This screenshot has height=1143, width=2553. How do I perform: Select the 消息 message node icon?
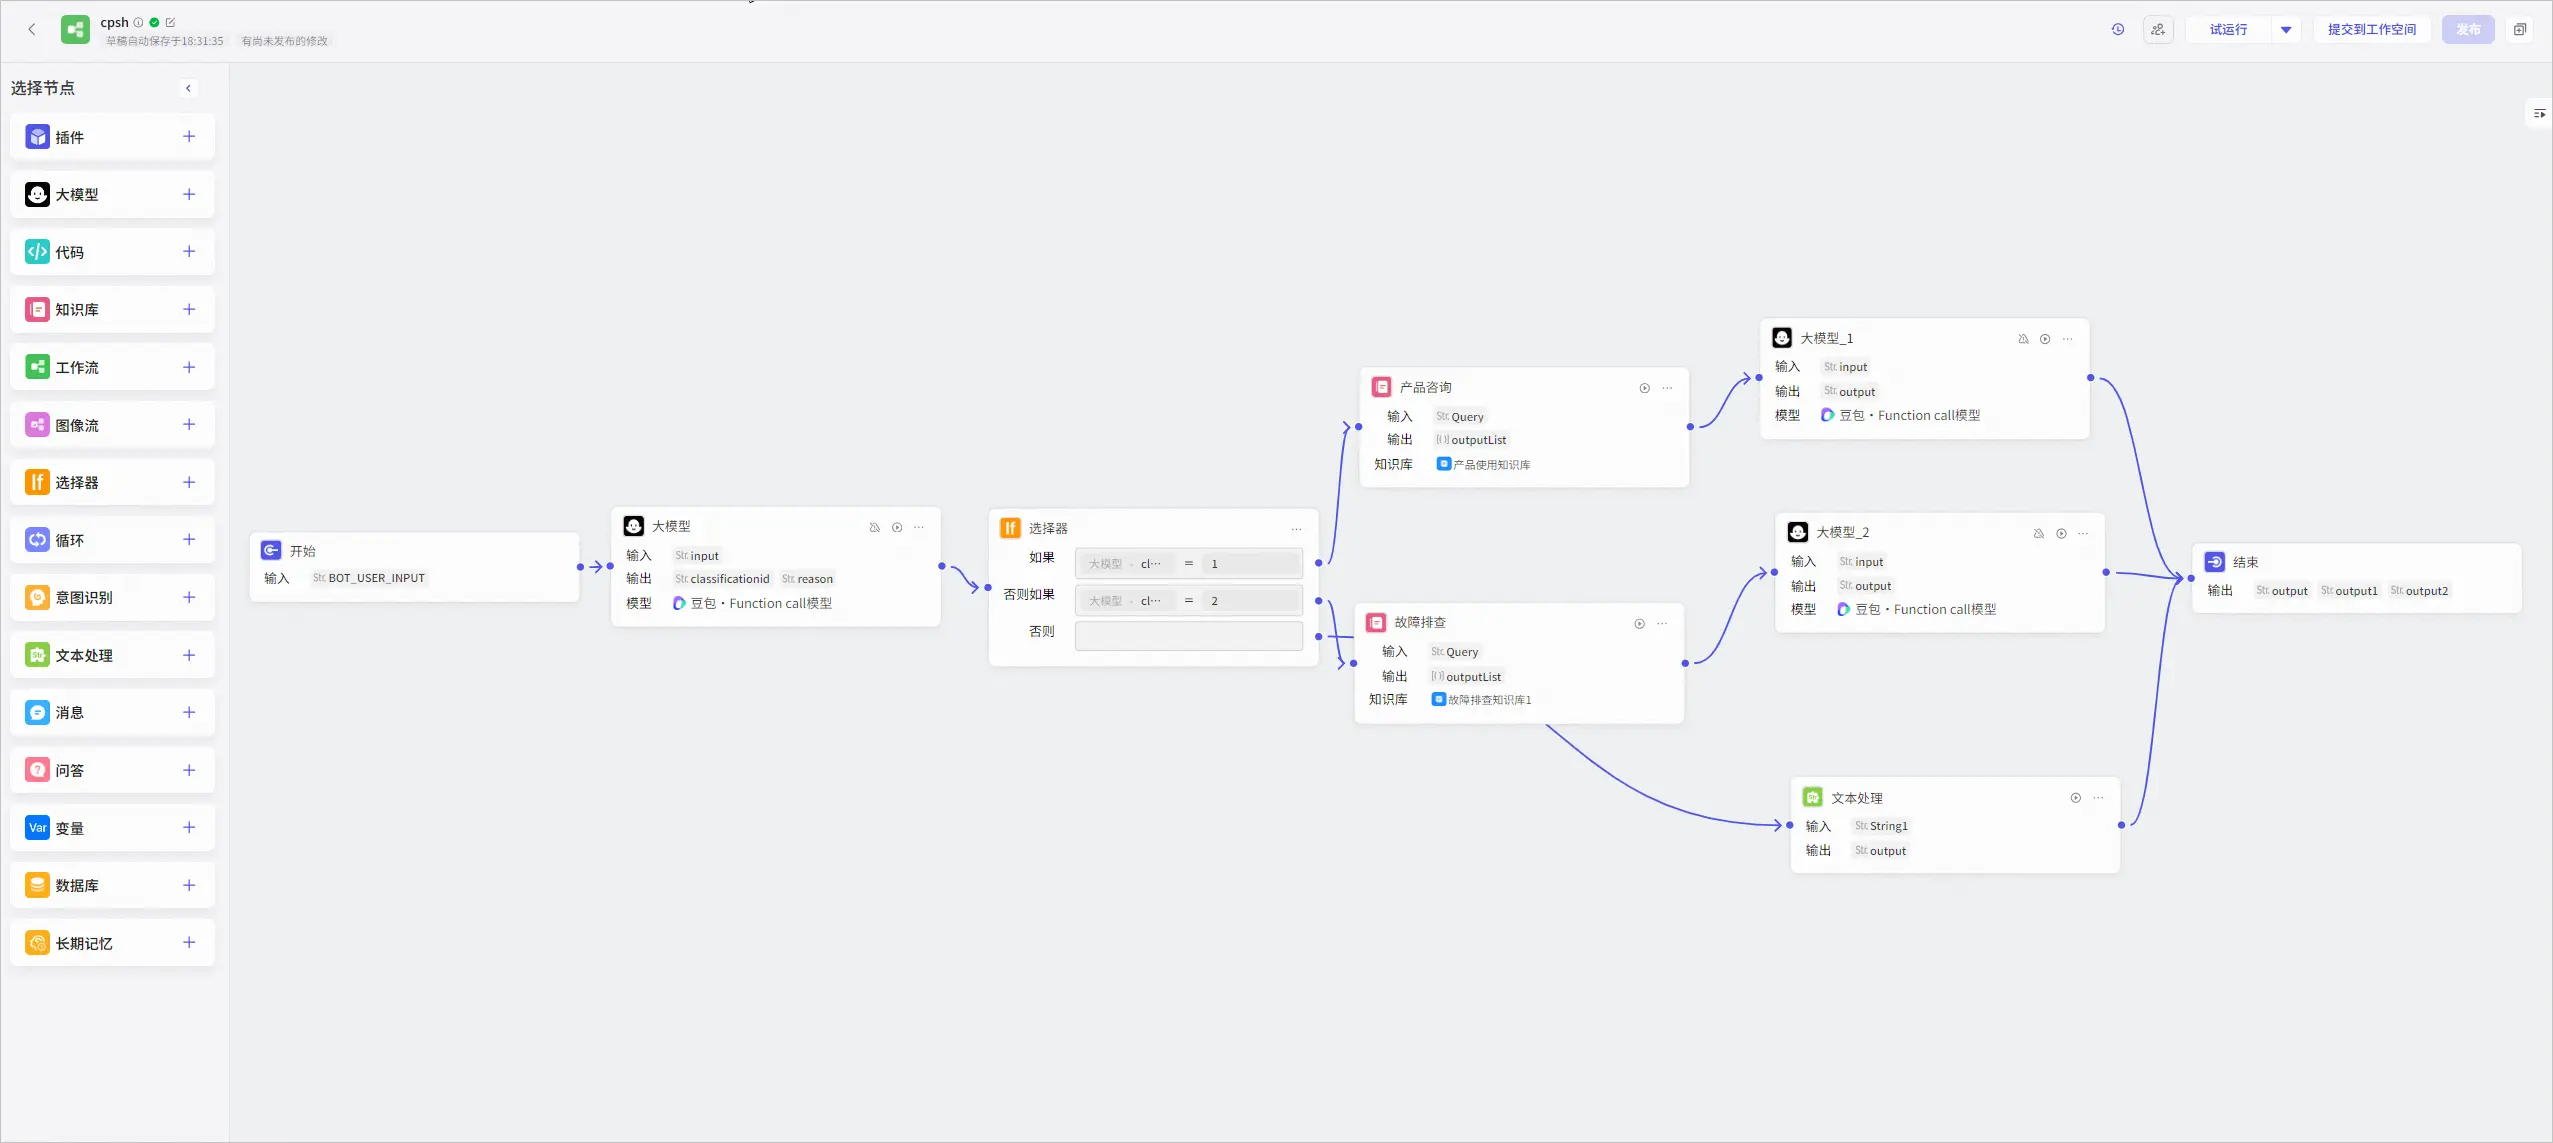point(37,712)
